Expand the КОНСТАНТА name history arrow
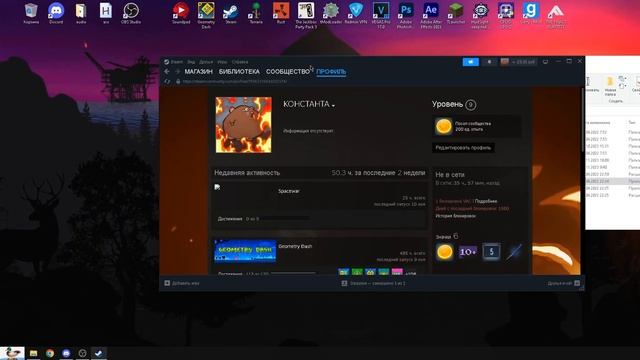640x360 pixels. [333, 106]
